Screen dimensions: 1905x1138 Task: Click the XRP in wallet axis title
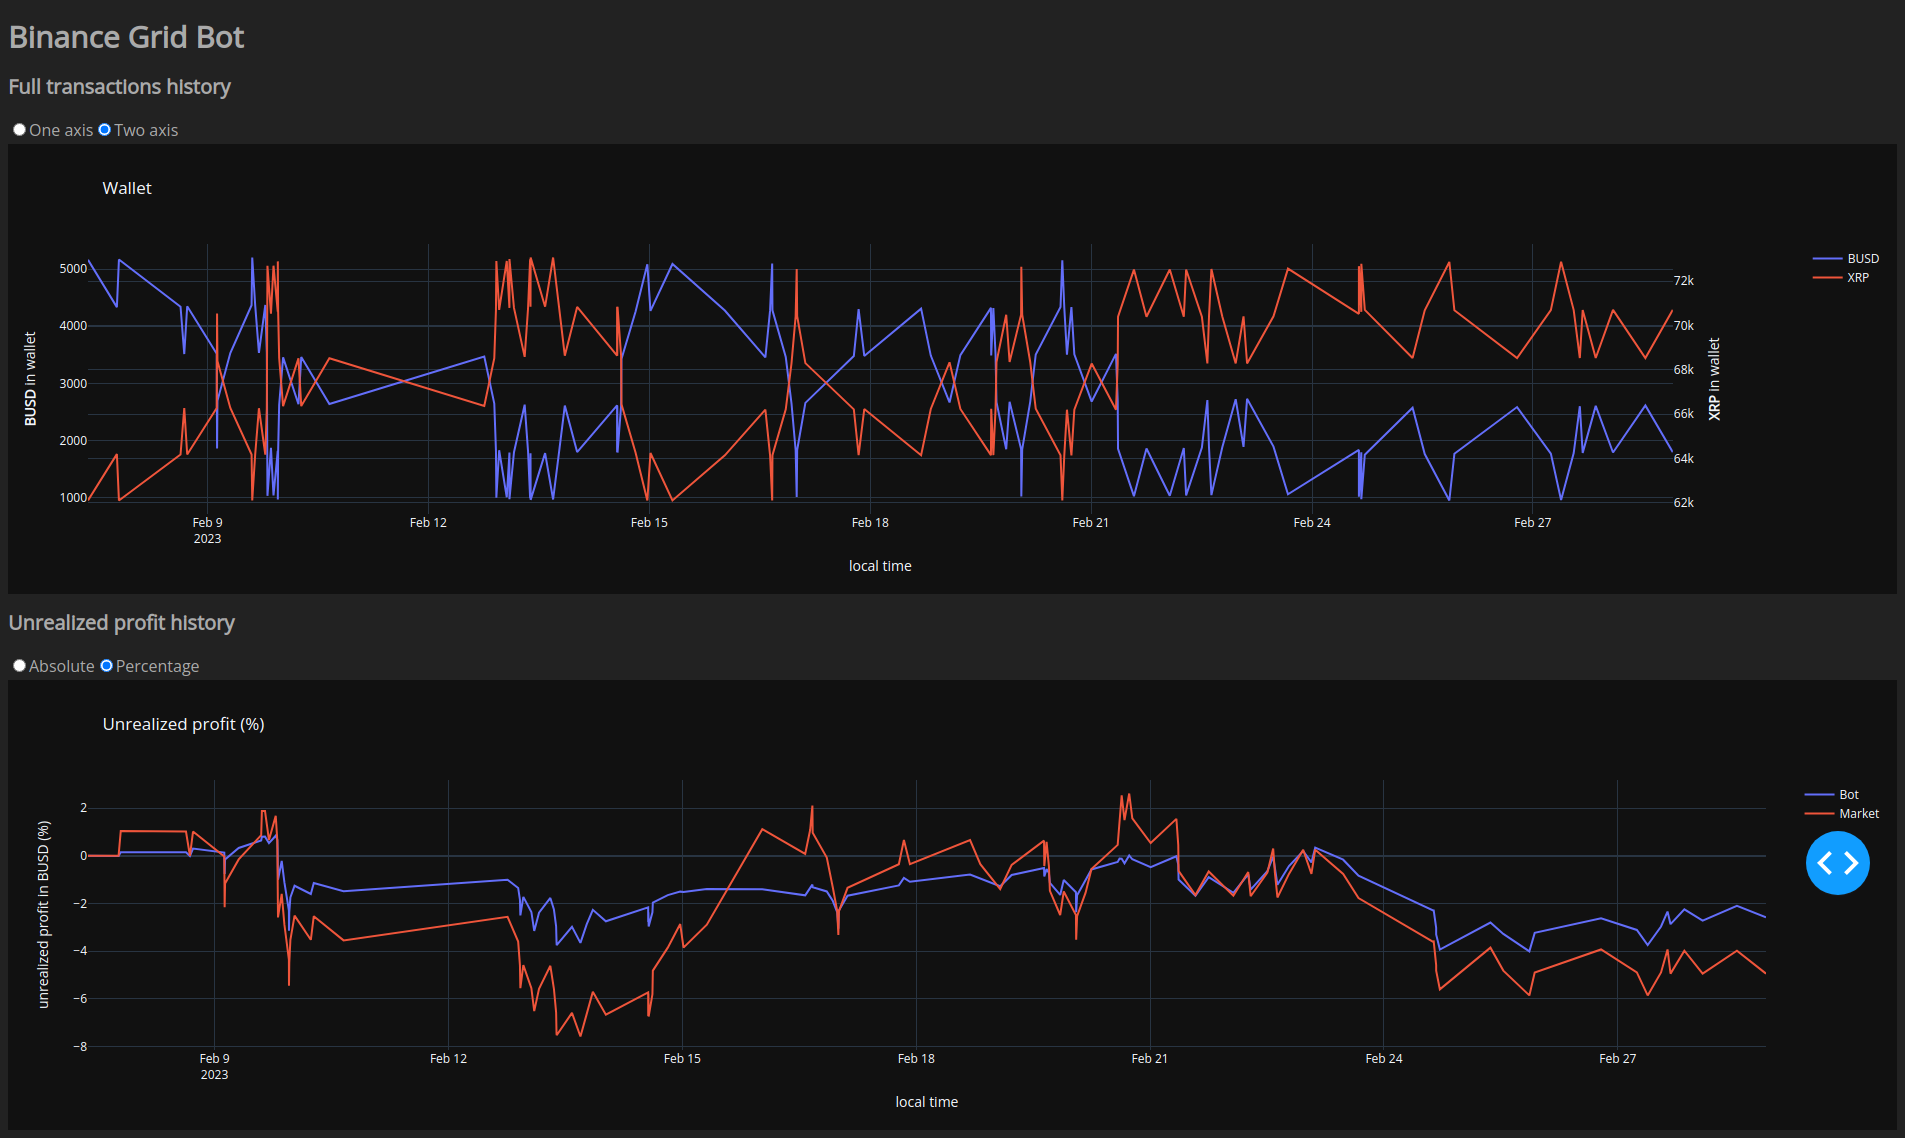[x=1714, y=379]
